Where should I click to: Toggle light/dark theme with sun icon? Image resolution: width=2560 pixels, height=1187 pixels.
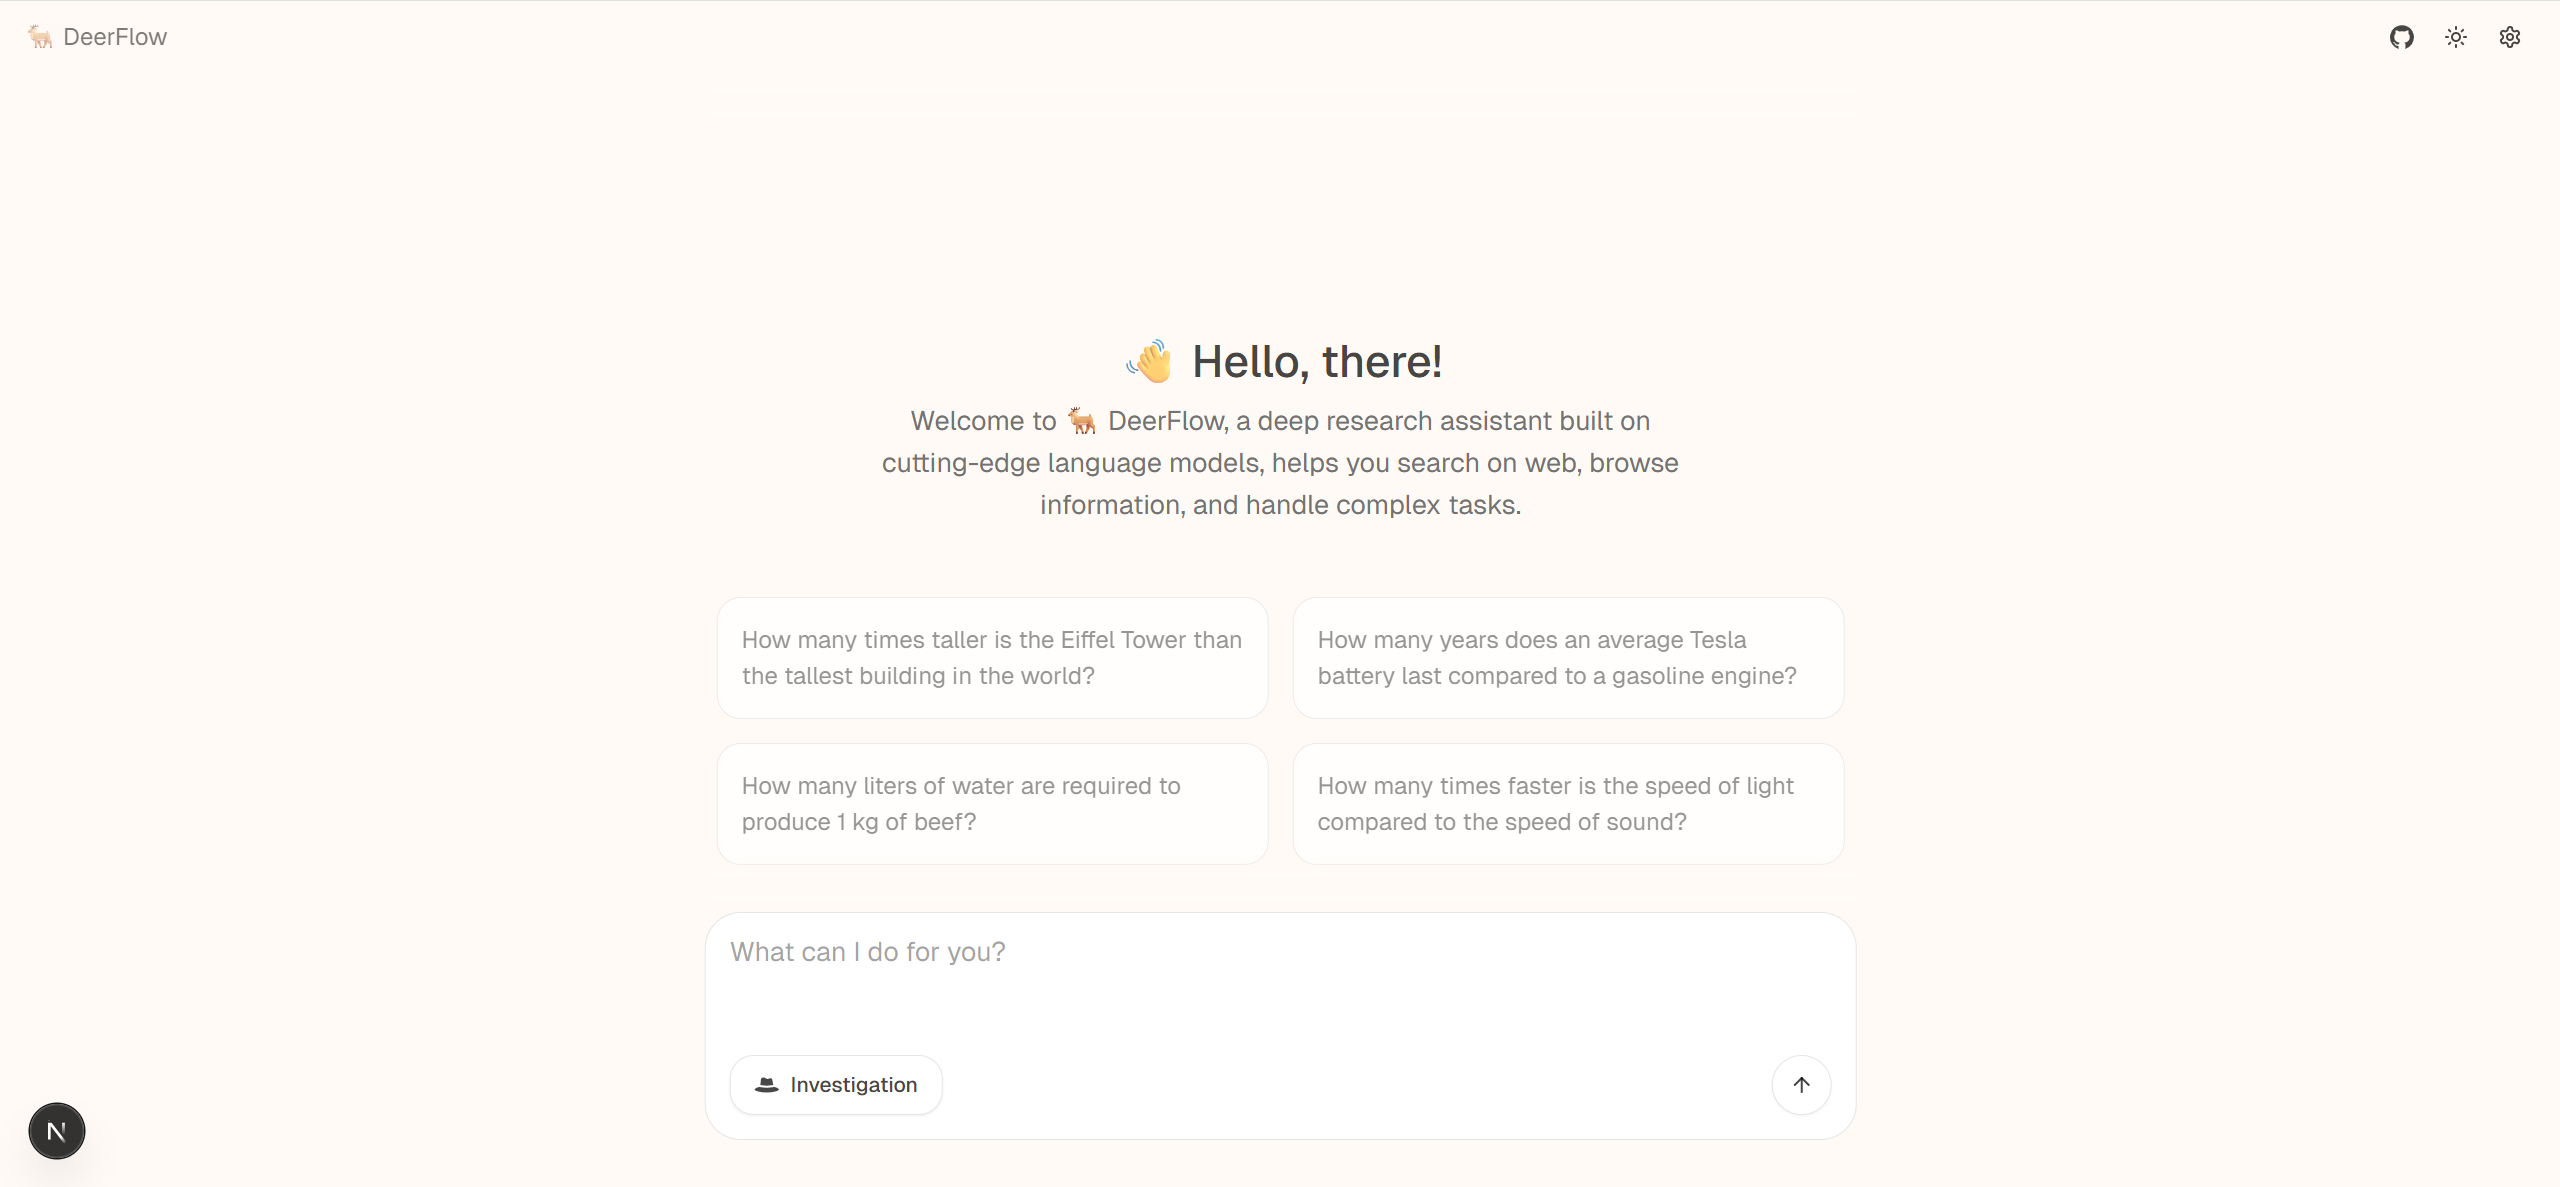point(2455,37)
